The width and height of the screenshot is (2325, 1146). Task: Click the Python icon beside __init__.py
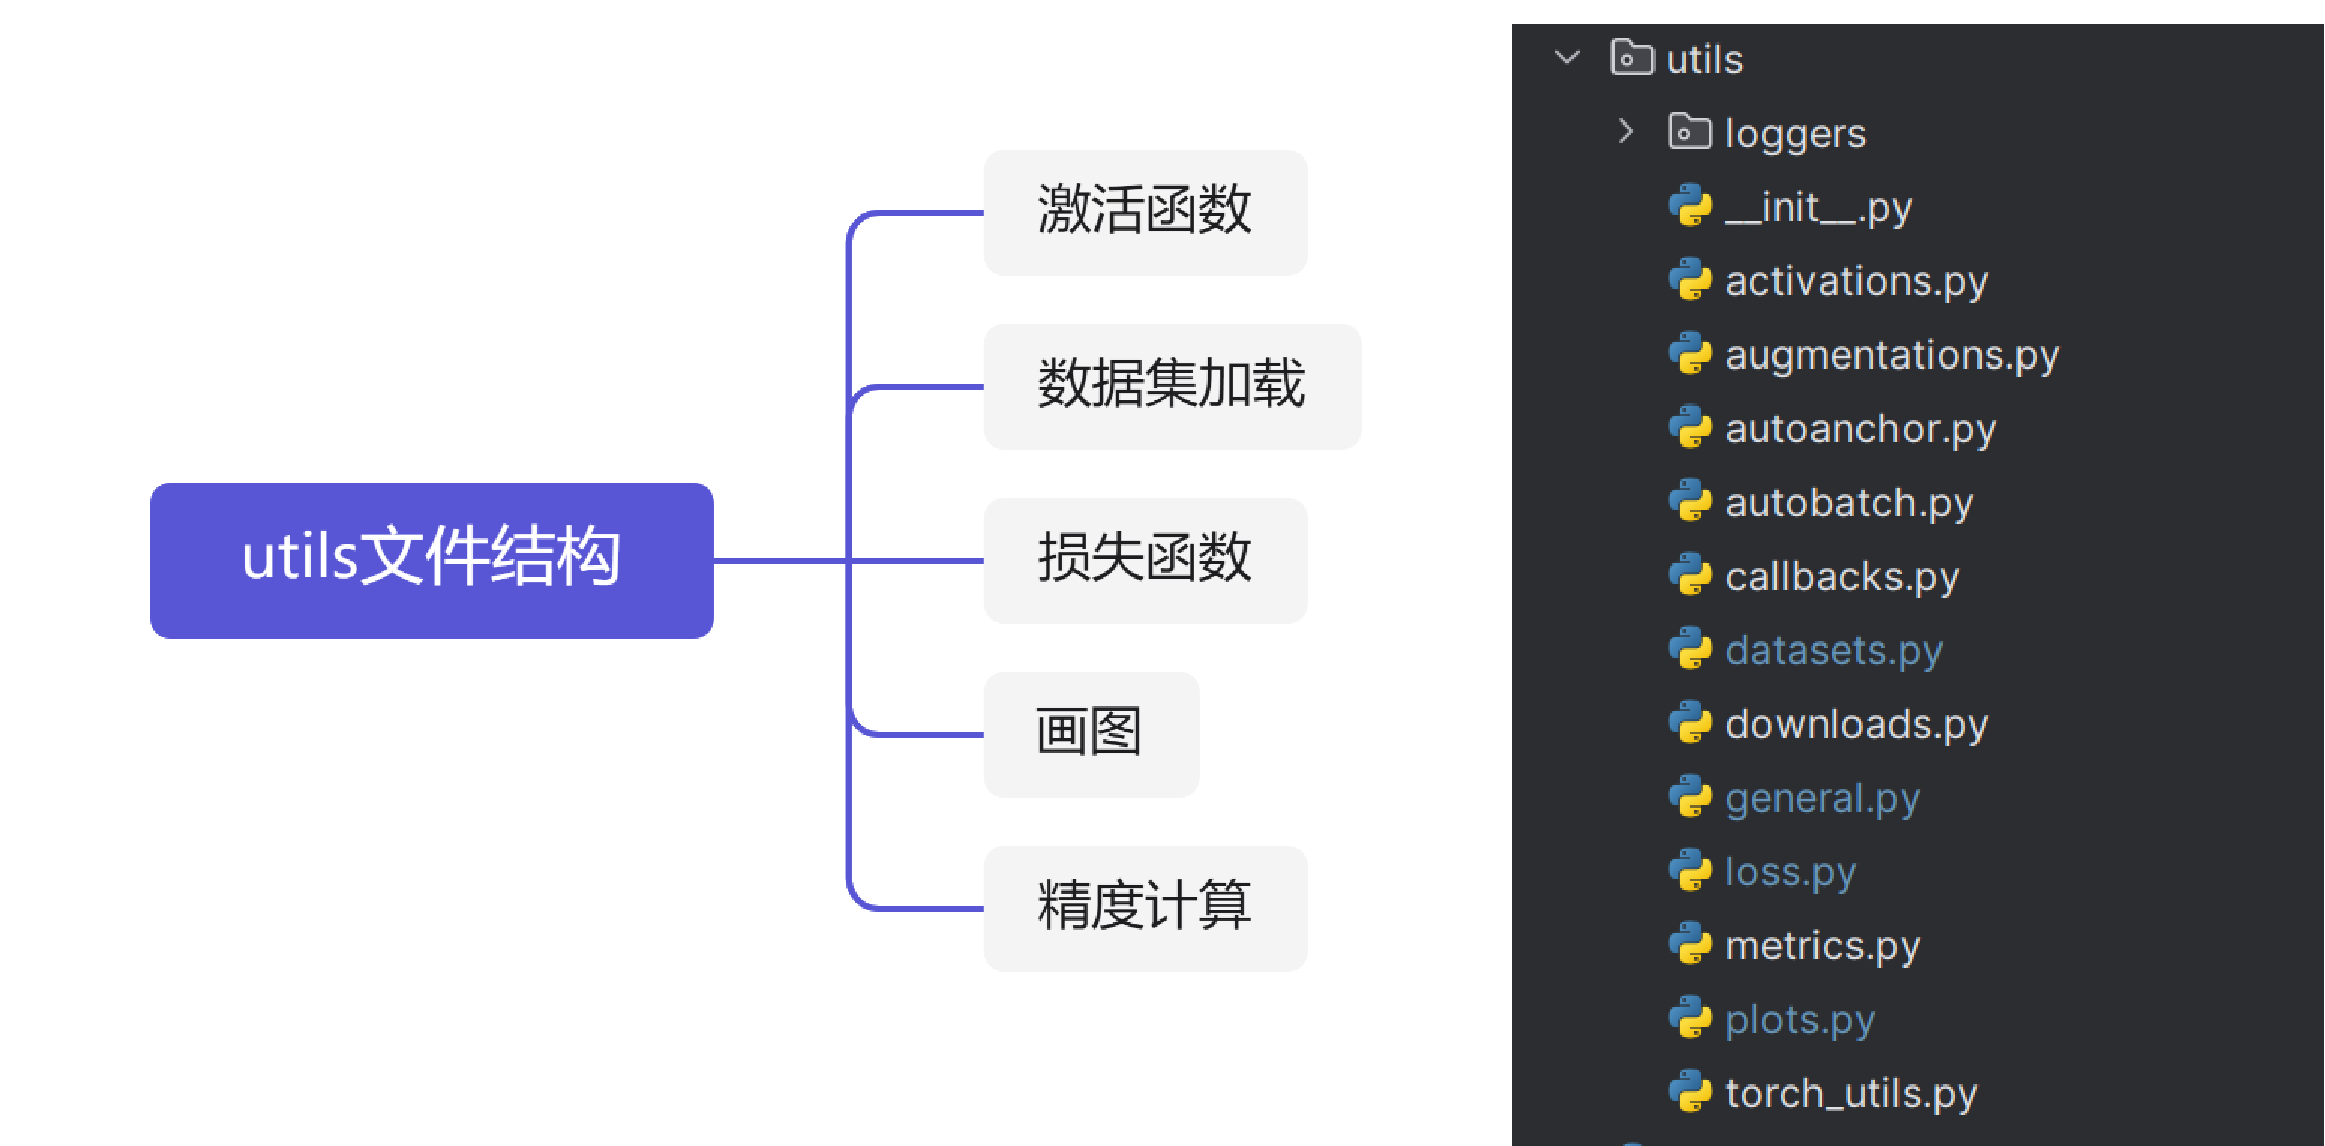point(1690,206)
